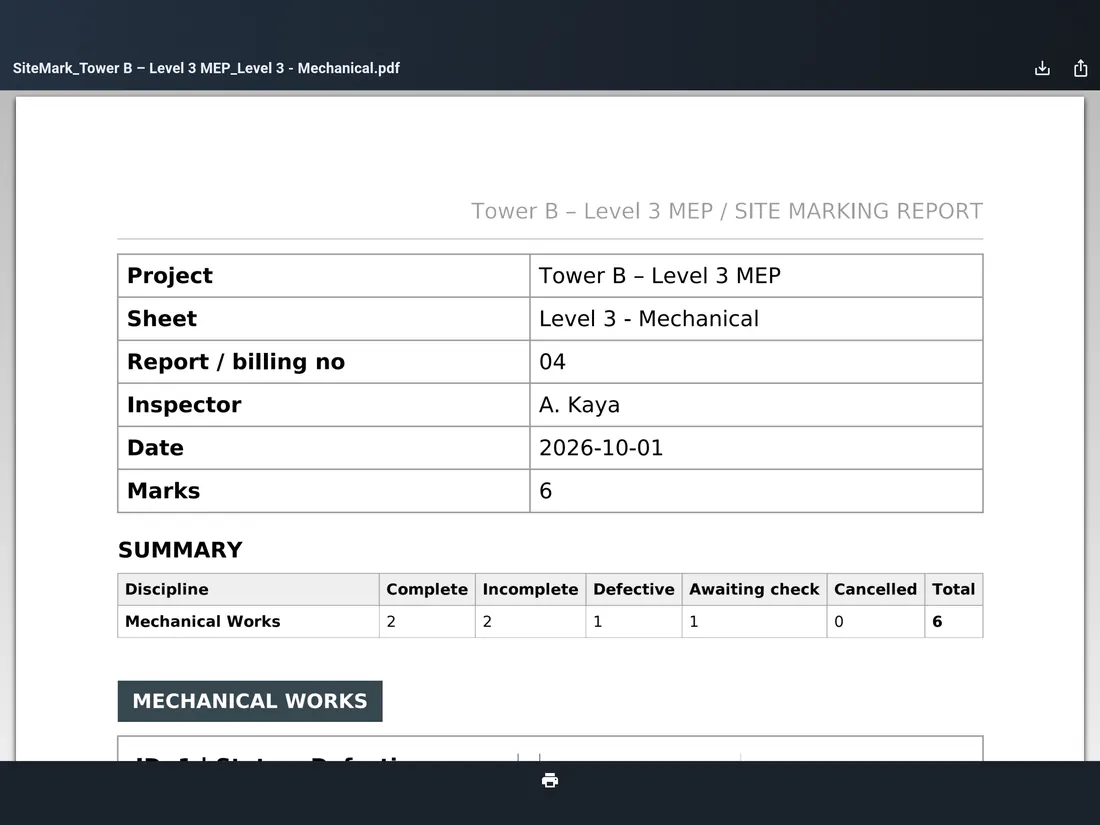1100x825 pixels.
Task: Click the 'Report / billing no' label
Action: point(236,362)
